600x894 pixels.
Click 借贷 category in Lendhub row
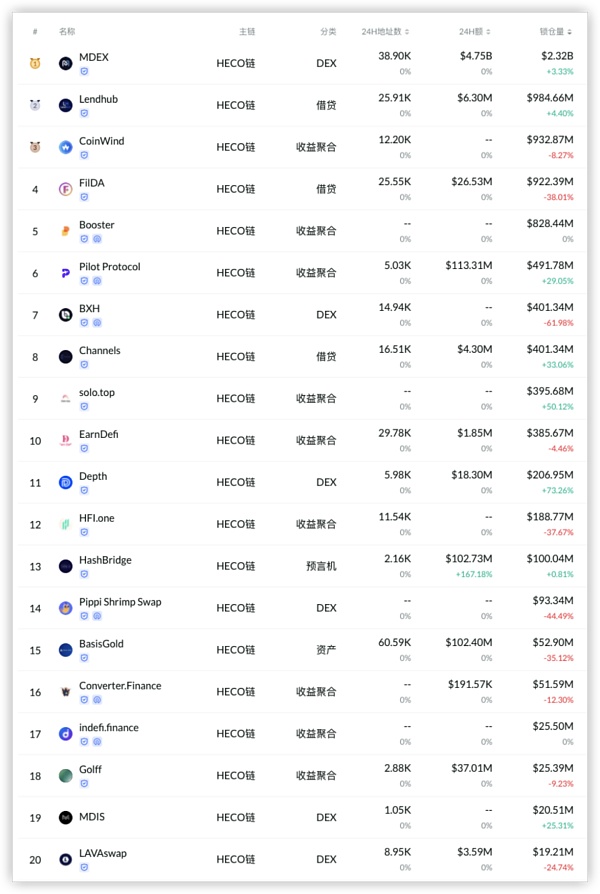pyautogui.click(x=326, y=105)
